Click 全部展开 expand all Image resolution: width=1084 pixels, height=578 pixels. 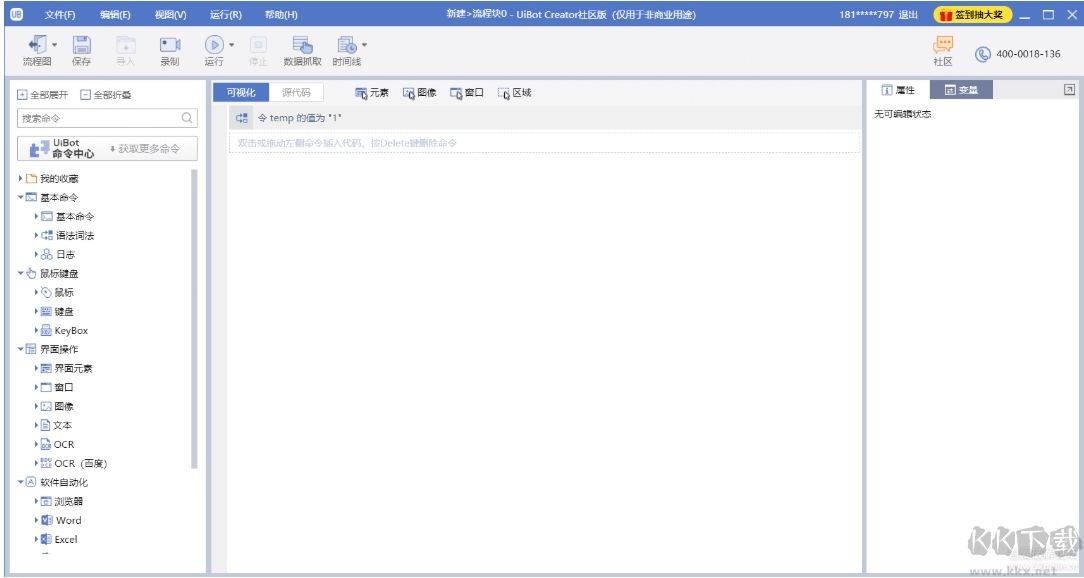click(43, 95)
